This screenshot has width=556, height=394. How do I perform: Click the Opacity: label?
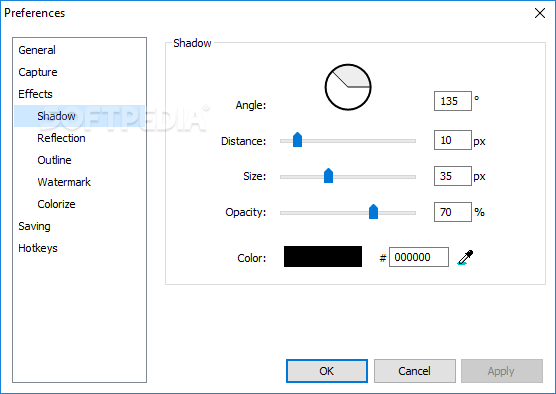pos(246,212)
